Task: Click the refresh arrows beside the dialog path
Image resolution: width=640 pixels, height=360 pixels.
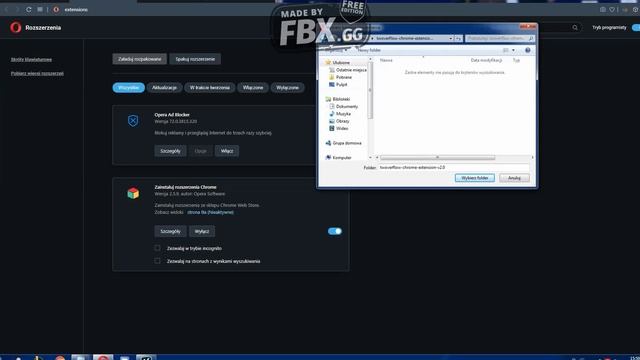Action: tap(458, 38)
